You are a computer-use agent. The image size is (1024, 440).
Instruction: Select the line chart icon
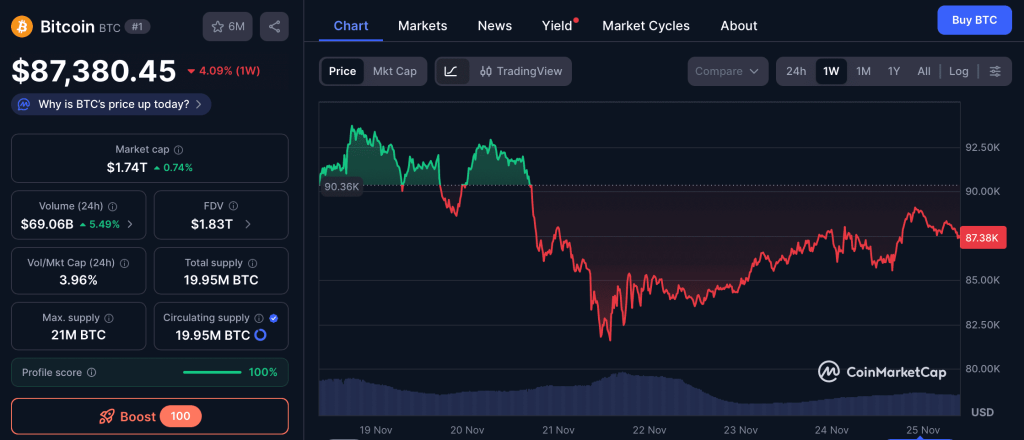click(x=451, y=71)
